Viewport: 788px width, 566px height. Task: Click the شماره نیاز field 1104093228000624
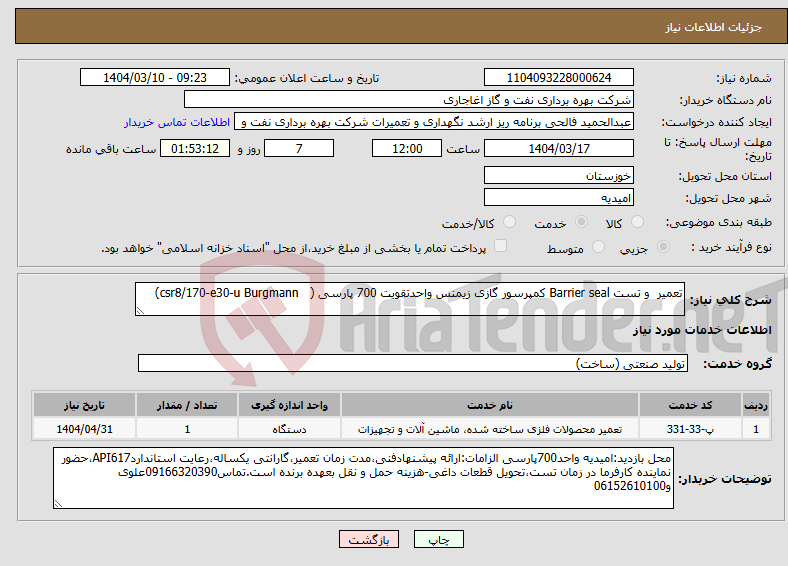tap(558, 77)
